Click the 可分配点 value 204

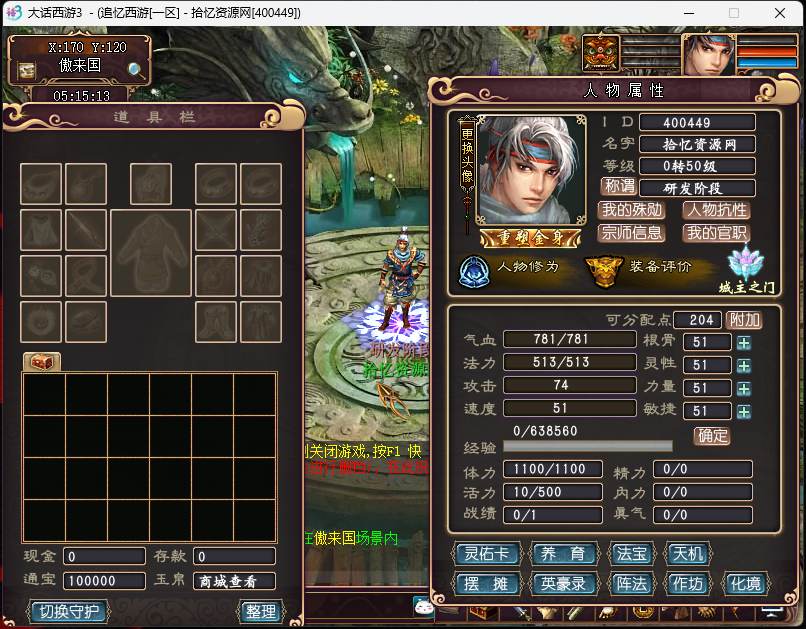[x=698, y=320]
